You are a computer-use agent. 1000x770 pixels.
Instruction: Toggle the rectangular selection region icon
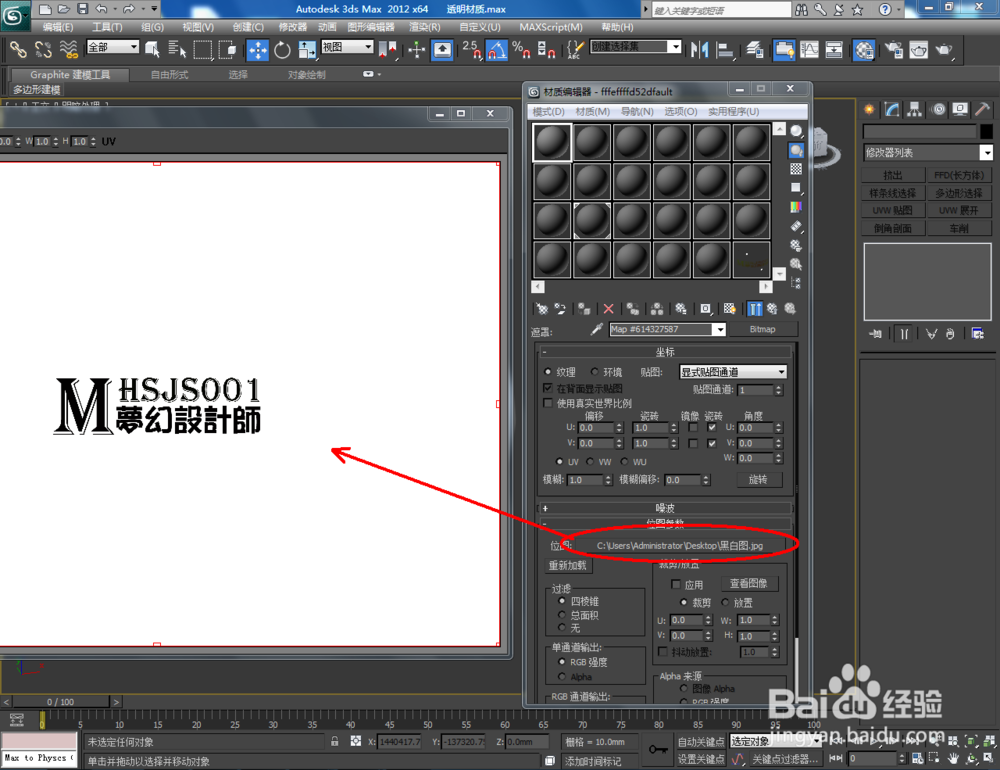click(x=202, y=49)
